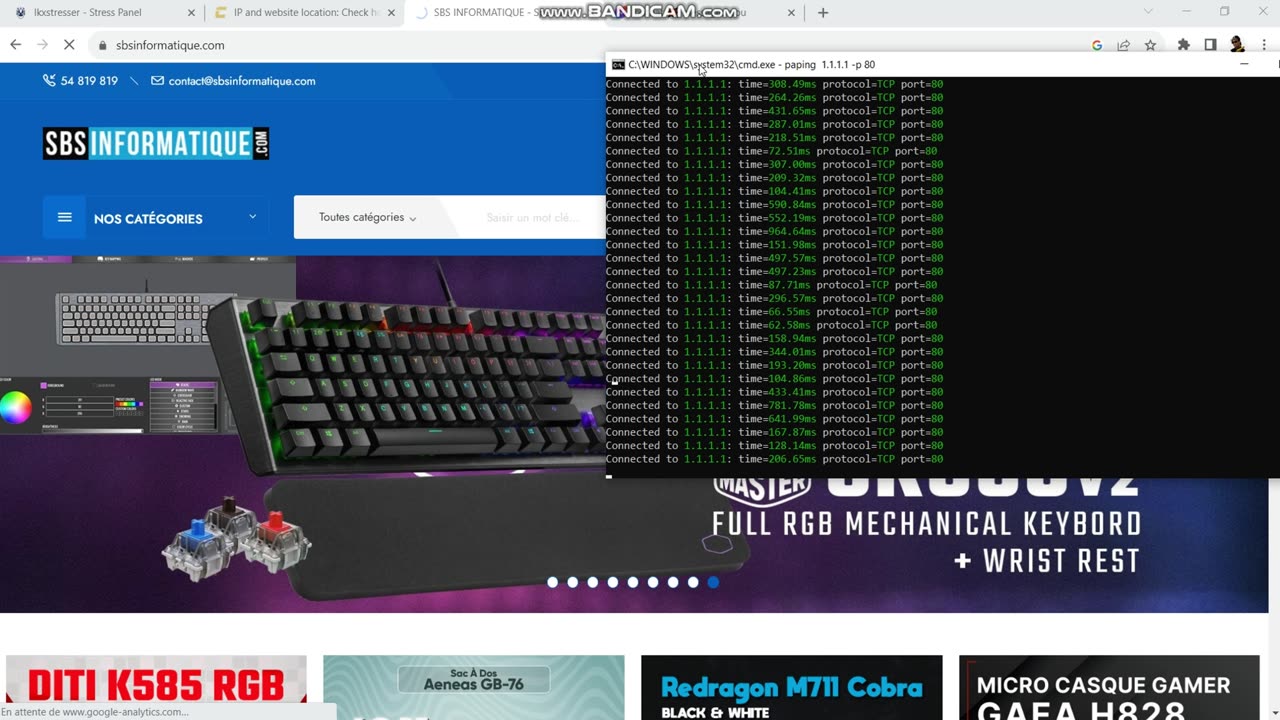
Task: Select the sixth carousel dot
Action: [x=652, y=582]
